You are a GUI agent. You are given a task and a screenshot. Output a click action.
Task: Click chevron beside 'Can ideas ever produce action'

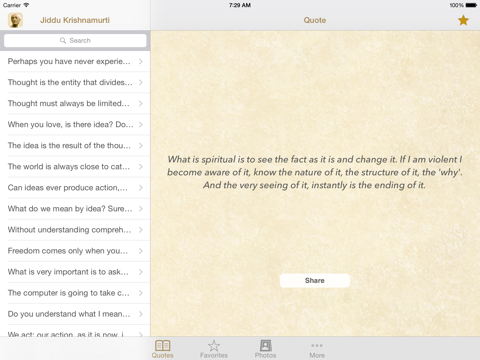[x=141, y=187]
